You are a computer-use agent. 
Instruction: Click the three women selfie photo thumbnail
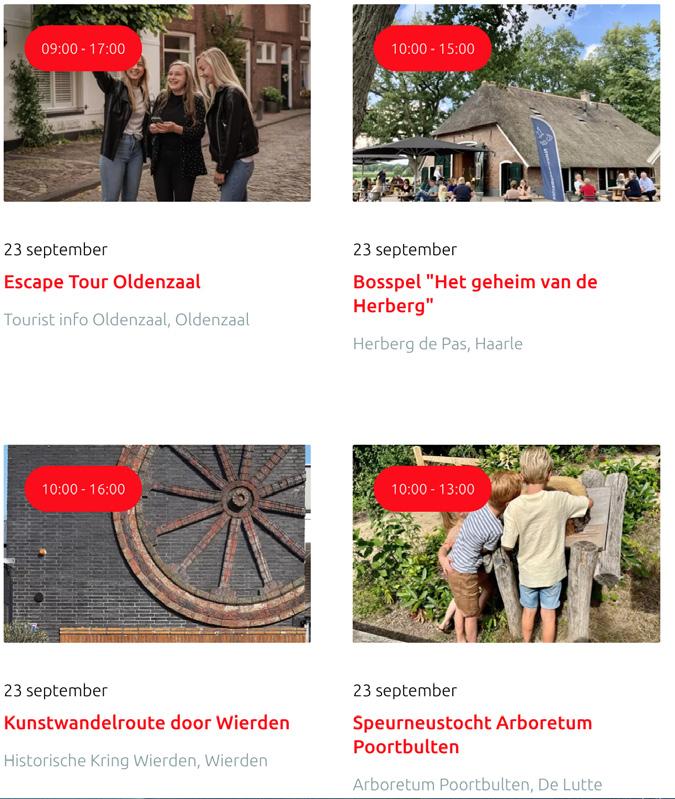157,103
